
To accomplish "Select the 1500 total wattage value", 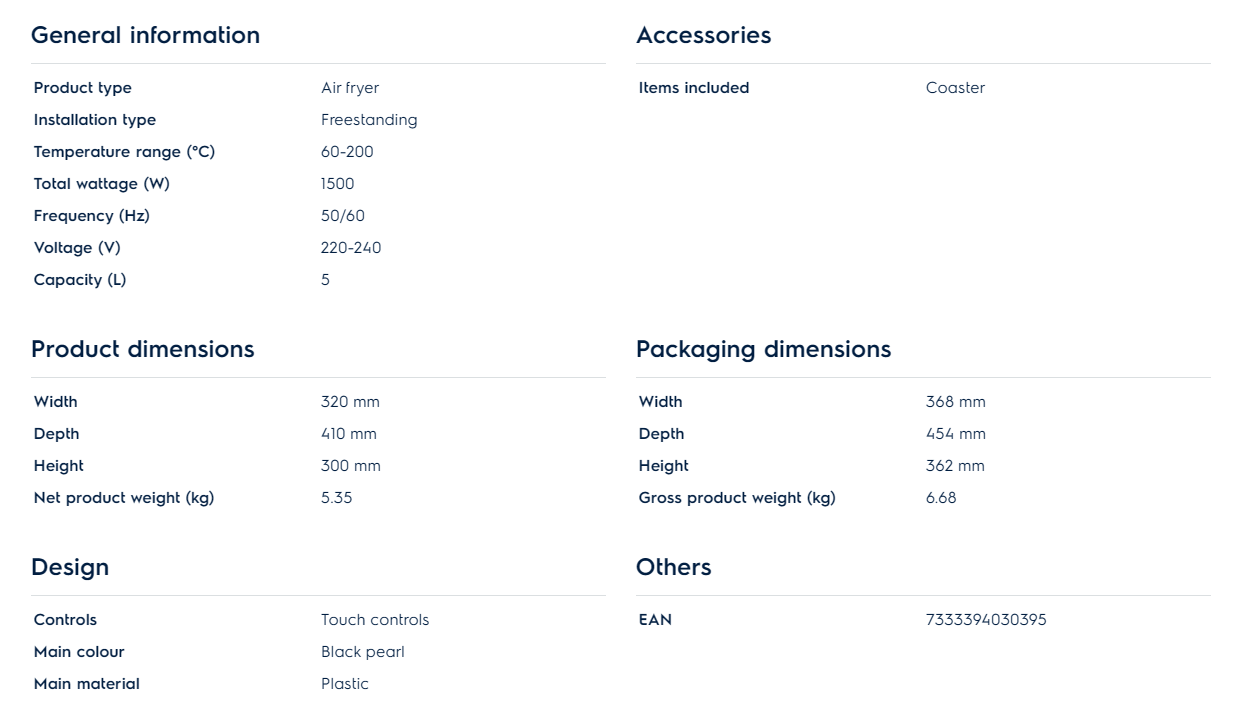I will 337,184.
